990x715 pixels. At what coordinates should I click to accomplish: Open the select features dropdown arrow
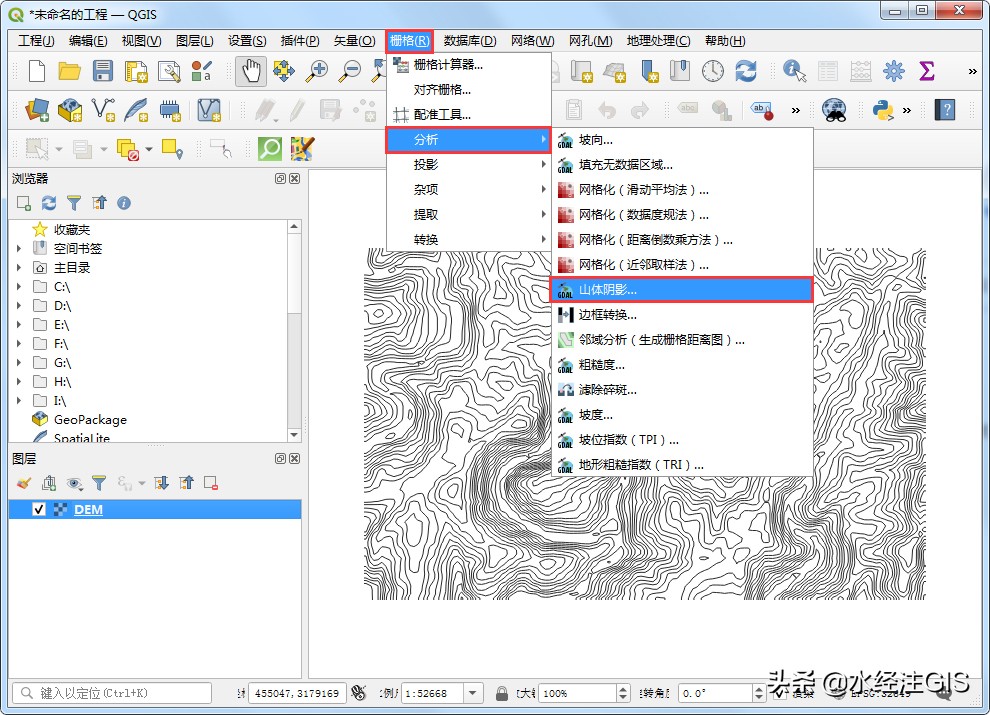59,149
